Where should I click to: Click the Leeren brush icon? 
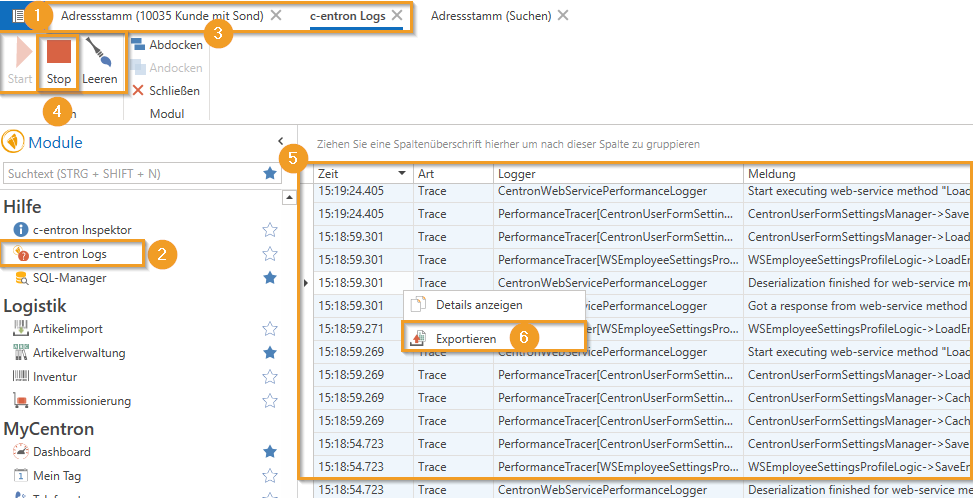click(99, 53)
